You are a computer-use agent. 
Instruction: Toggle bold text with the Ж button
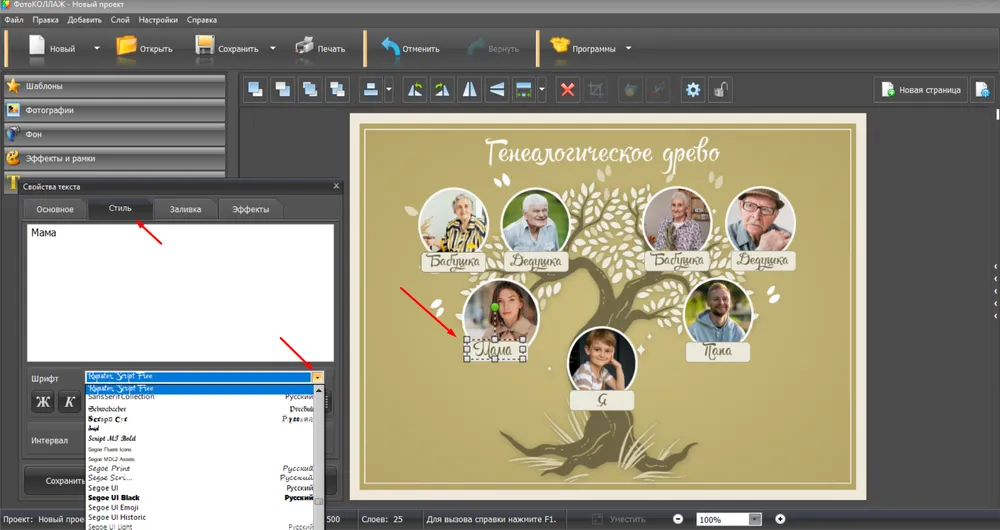point(43,402)
